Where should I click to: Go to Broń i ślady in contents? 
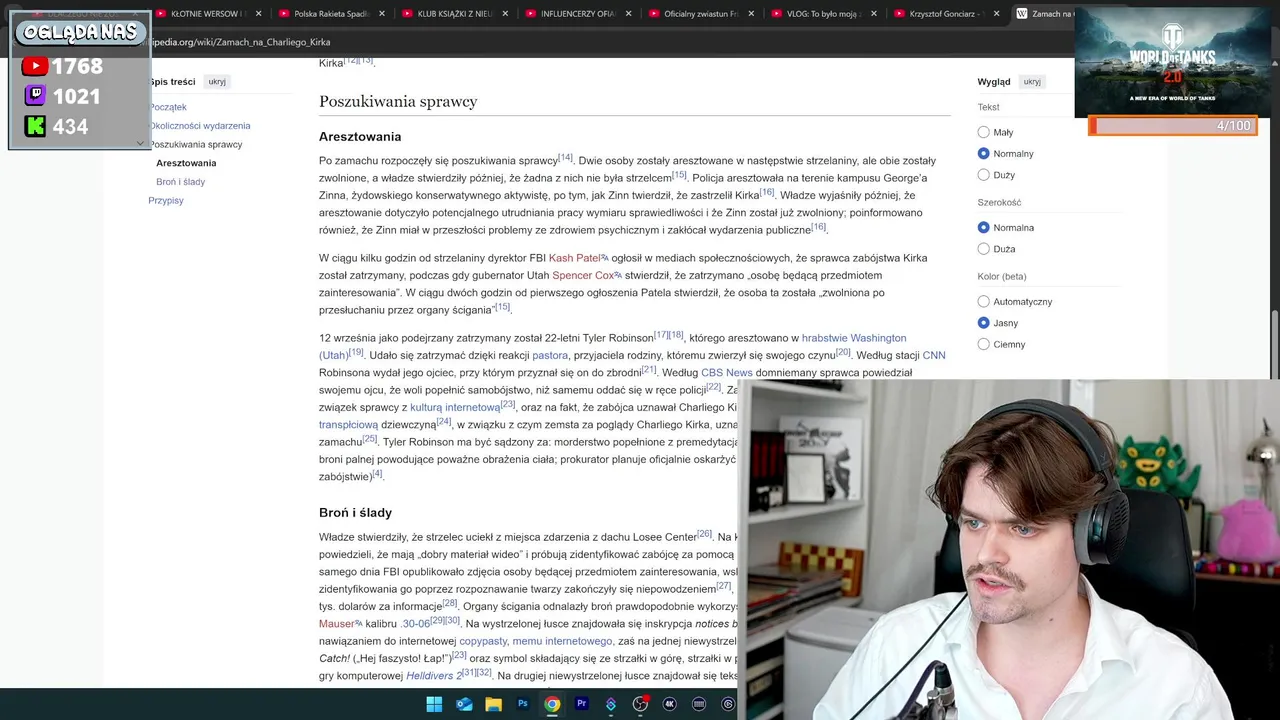(180, 182)
